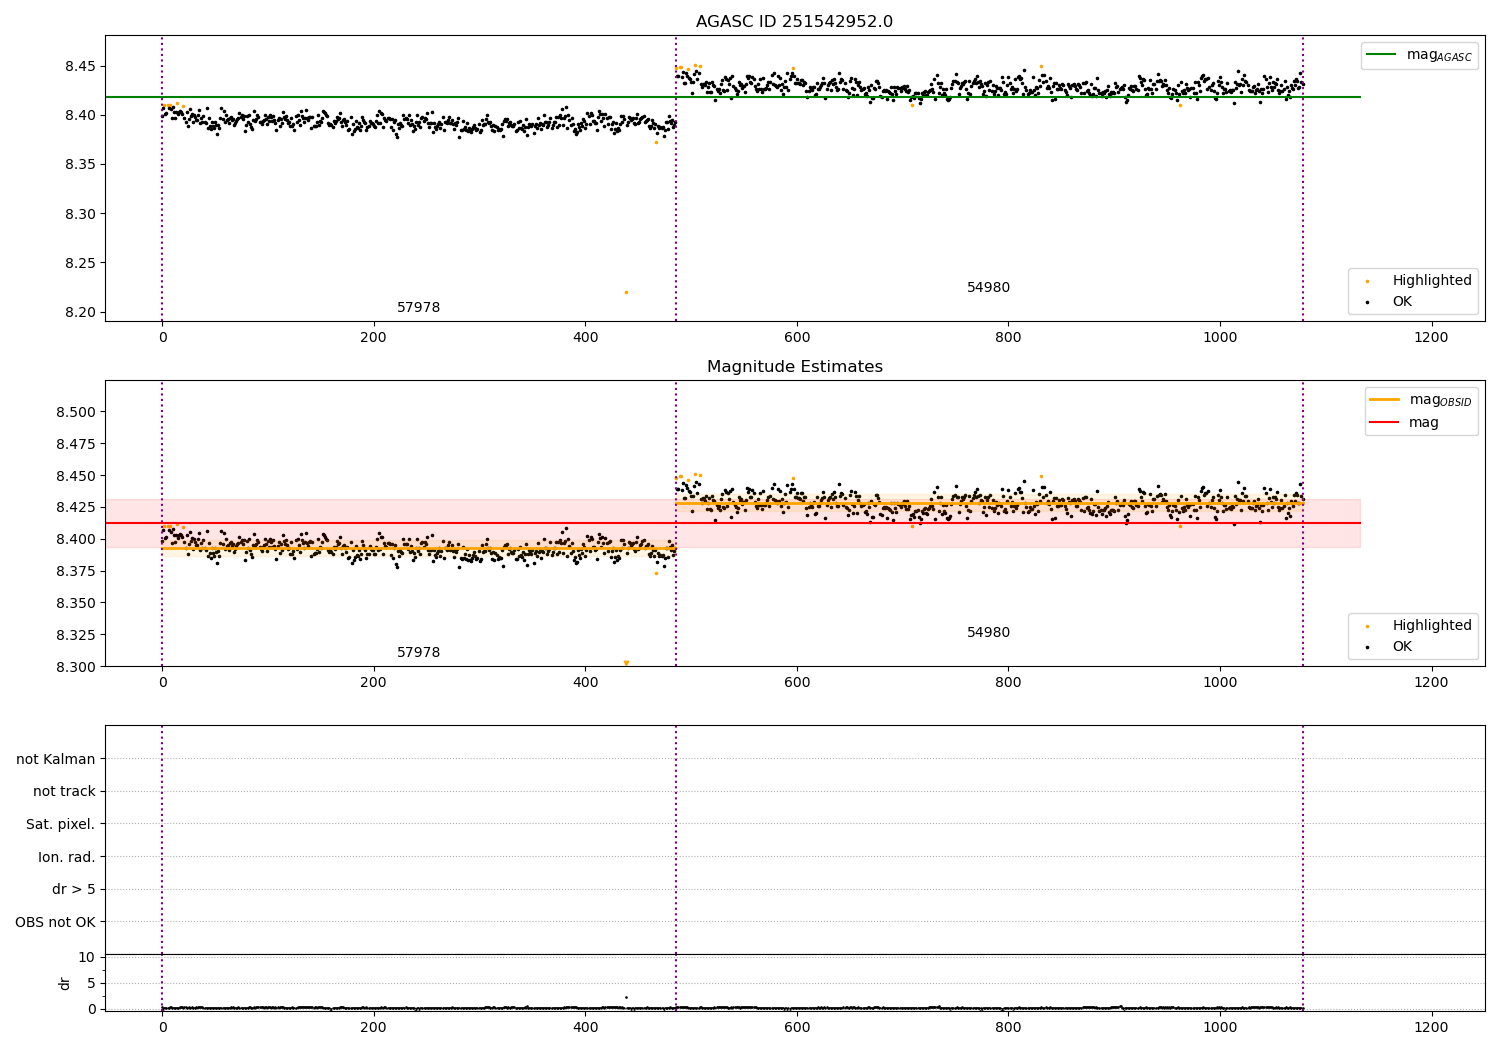The image size is (1500, 1050).
Task: Click x tick 1000 under the Magnitude Estimates plot
Action: pyautogui.click(x=1220, y=683)
